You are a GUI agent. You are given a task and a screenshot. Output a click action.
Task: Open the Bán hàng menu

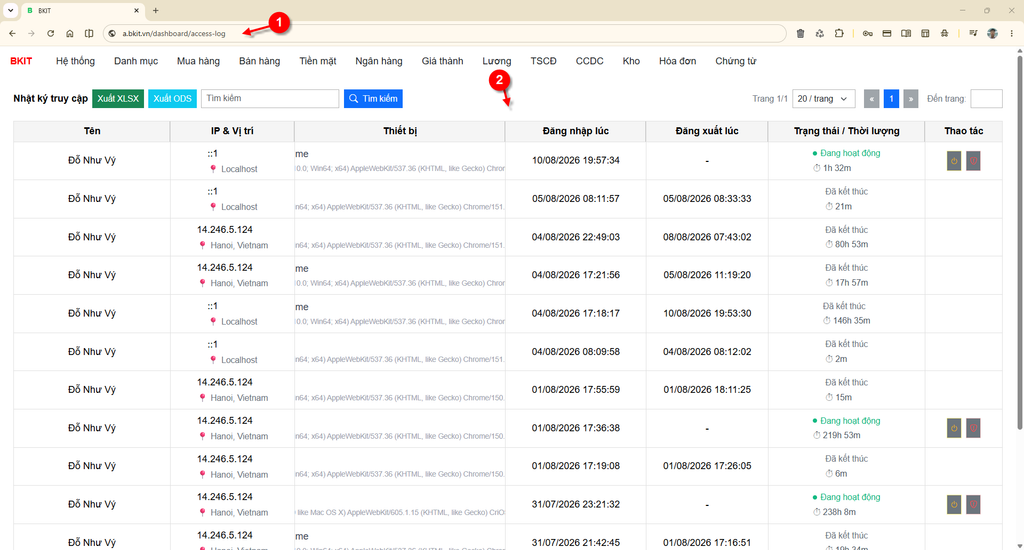259,61
